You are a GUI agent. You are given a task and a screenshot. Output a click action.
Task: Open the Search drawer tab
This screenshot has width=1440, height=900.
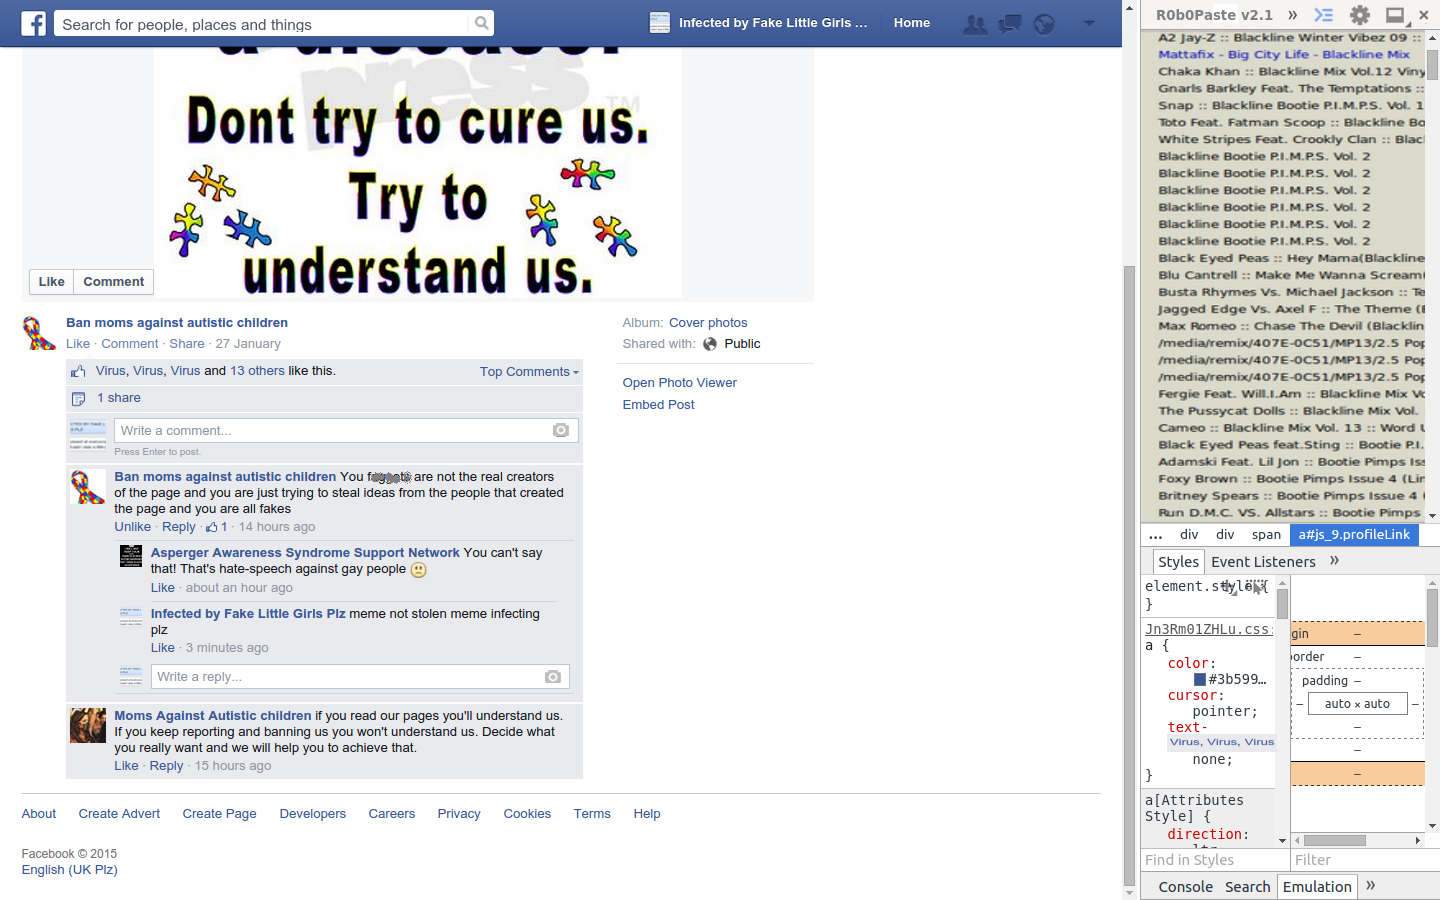tap(1247, 887)
